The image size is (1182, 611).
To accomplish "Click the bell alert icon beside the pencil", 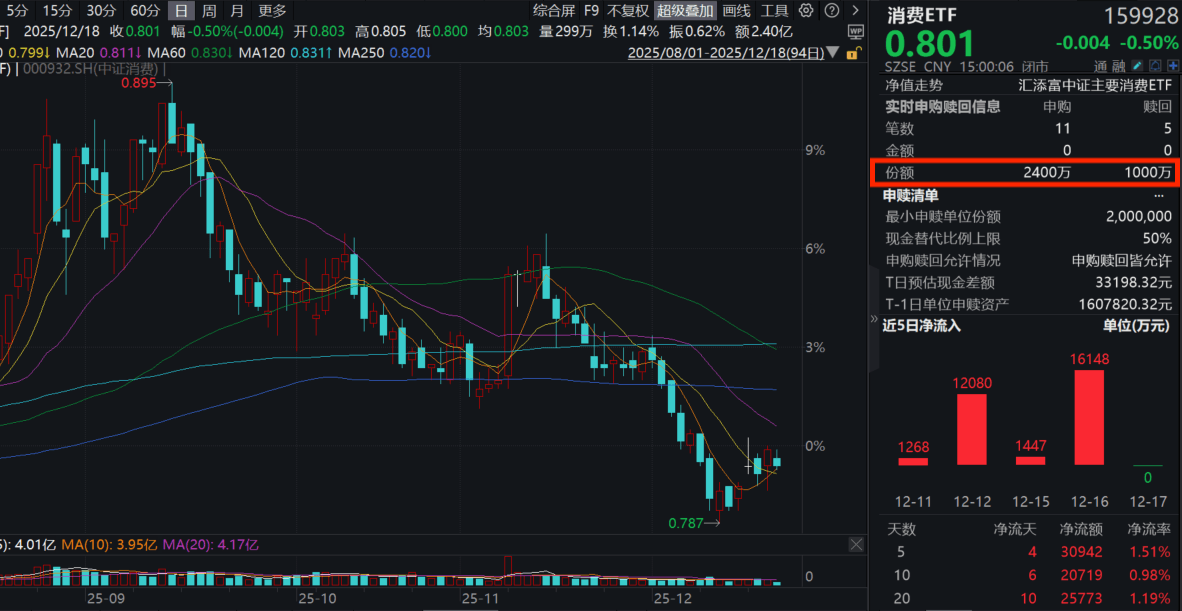I will (1155, 66).
